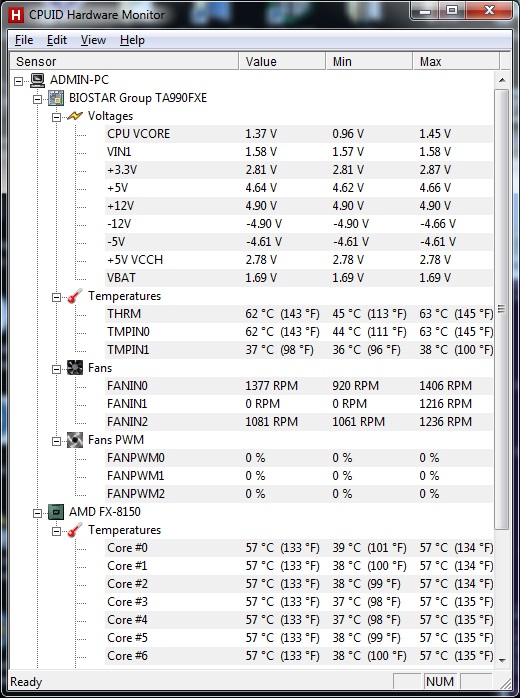Collapse the ADMIN-PC tree node
Image resolution: width=520 pixels, height=698 pixels.
point(19,81)
